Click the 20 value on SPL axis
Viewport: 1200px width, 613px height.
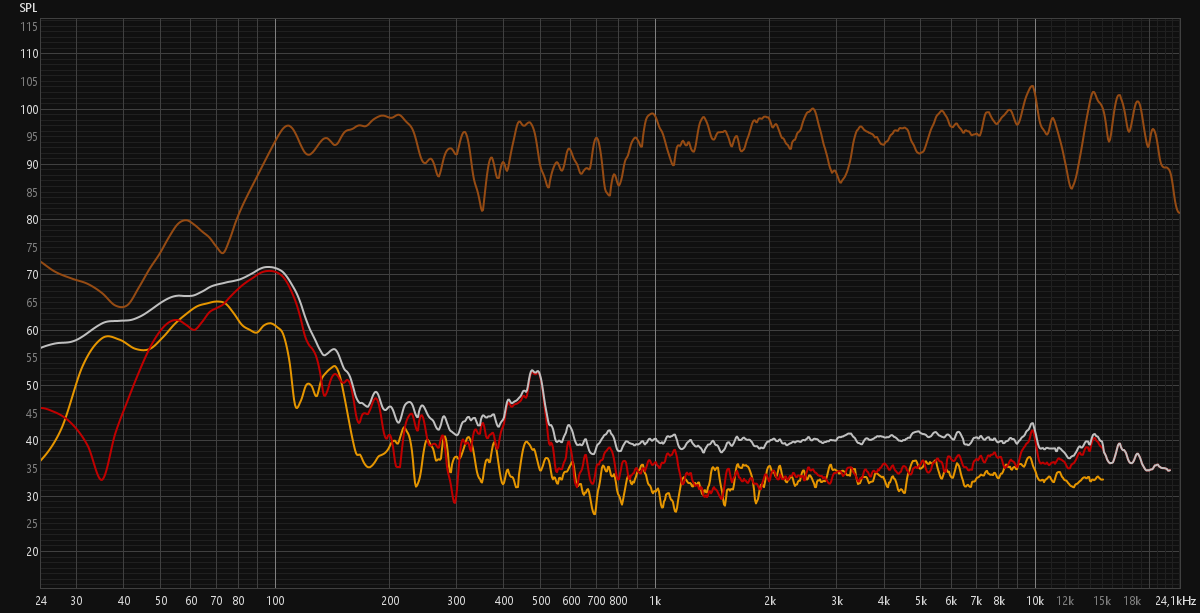click(31, 552)
